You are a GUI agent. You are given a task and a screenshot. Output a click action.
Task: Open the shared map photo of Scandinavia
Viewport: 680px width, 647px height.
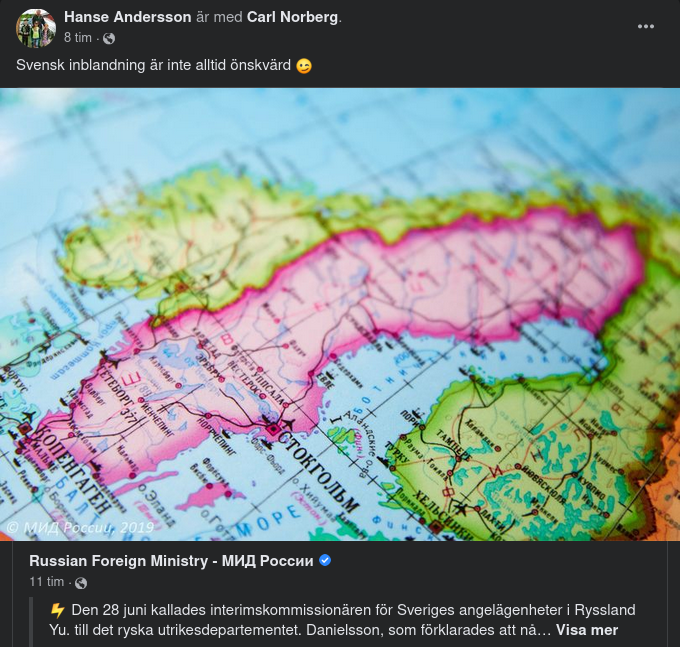[x=340, y=314]
